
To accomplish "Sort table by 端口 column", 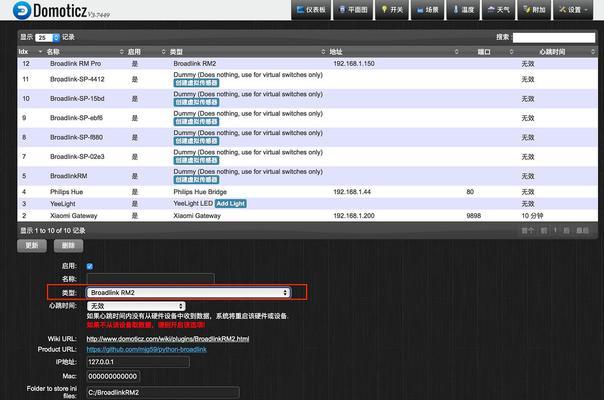I will [x=488, y=52].
